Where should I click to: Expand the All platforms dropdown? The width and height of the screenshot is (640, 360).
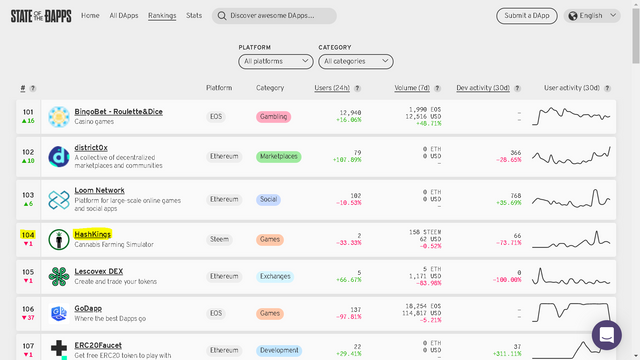point(276,62)
